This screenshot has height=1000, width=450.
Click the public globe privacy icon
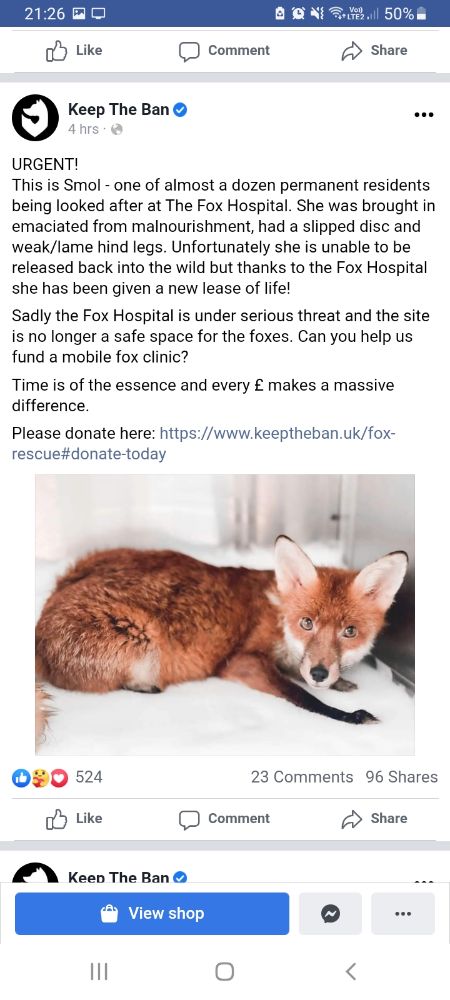pyautogui.click(x=117, y=129)
